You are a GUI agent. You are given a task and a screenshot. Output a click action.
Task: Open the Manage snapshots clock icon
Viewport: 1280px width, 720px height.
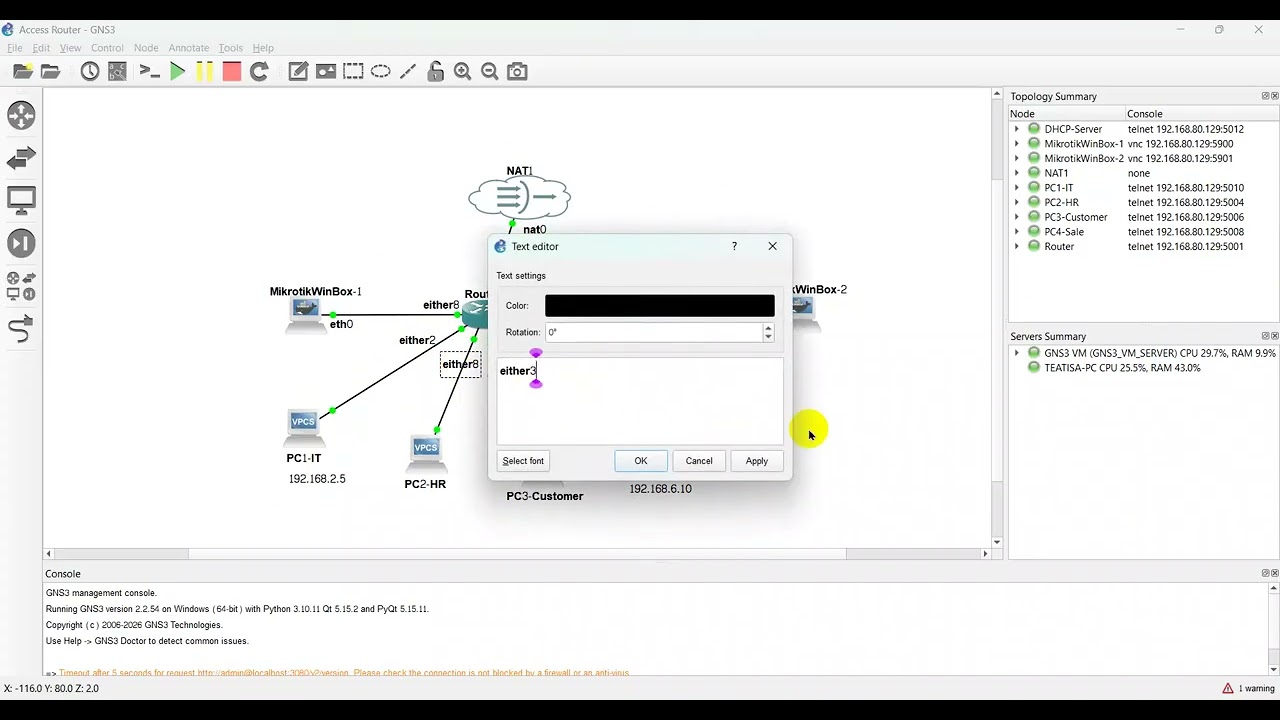(x=90, y=71)
